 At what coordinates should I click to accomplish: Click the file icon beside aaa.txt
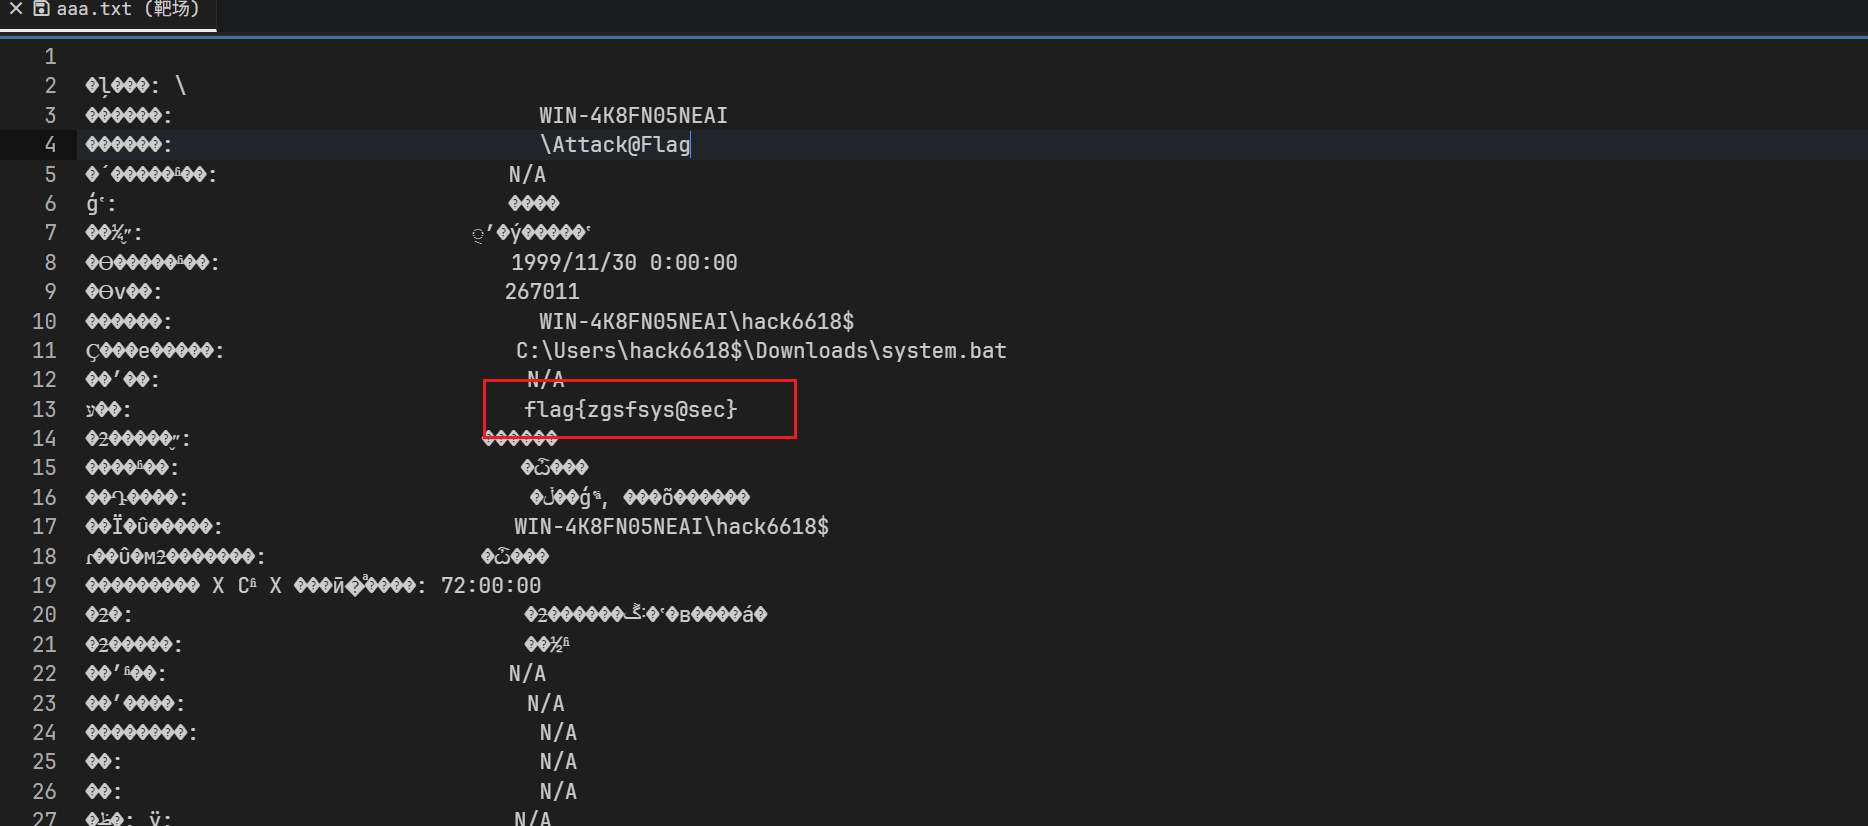[41, 9]
